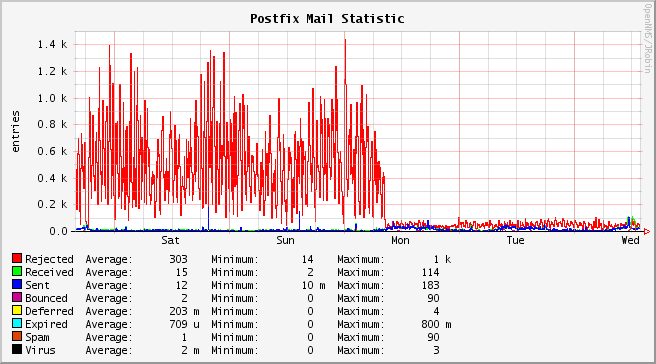Click the Expired maximum value 800 m
Screen dimensions: 656x364
[x=436, y=324]
